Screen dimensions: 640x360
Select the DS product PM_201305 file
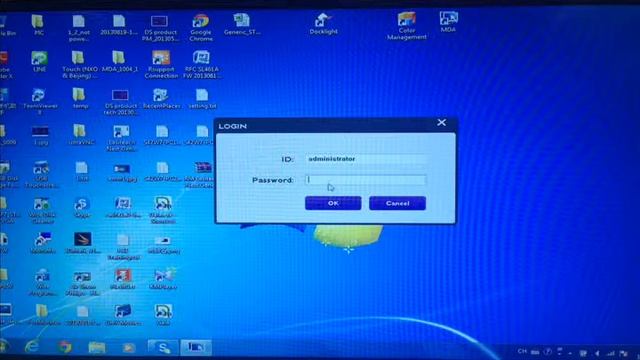tap(160, 28)
